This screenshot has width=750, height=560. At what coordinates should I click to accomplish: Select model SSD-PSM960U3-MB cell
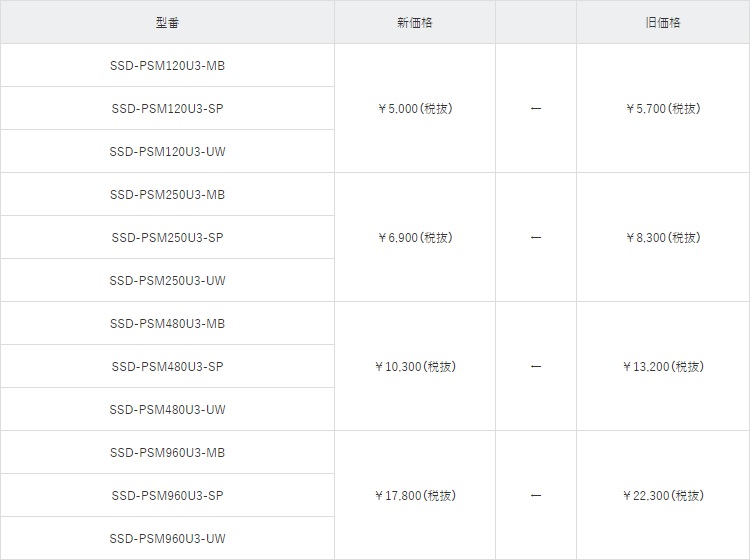167,452
